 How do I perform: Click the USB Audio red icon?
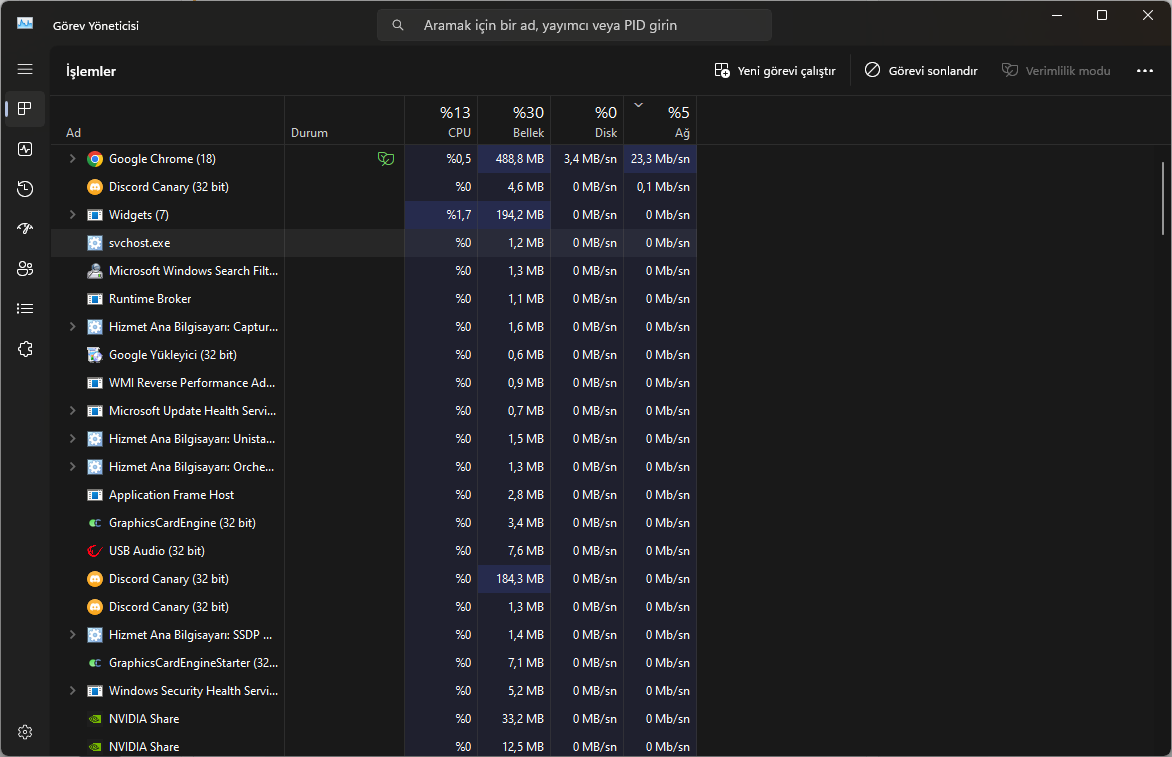95,551
